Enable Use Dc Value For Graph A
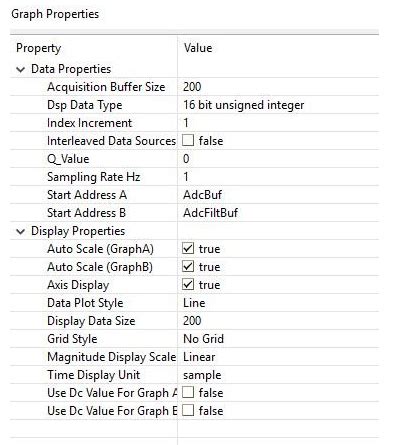399x445 pixels. [188, 393]
